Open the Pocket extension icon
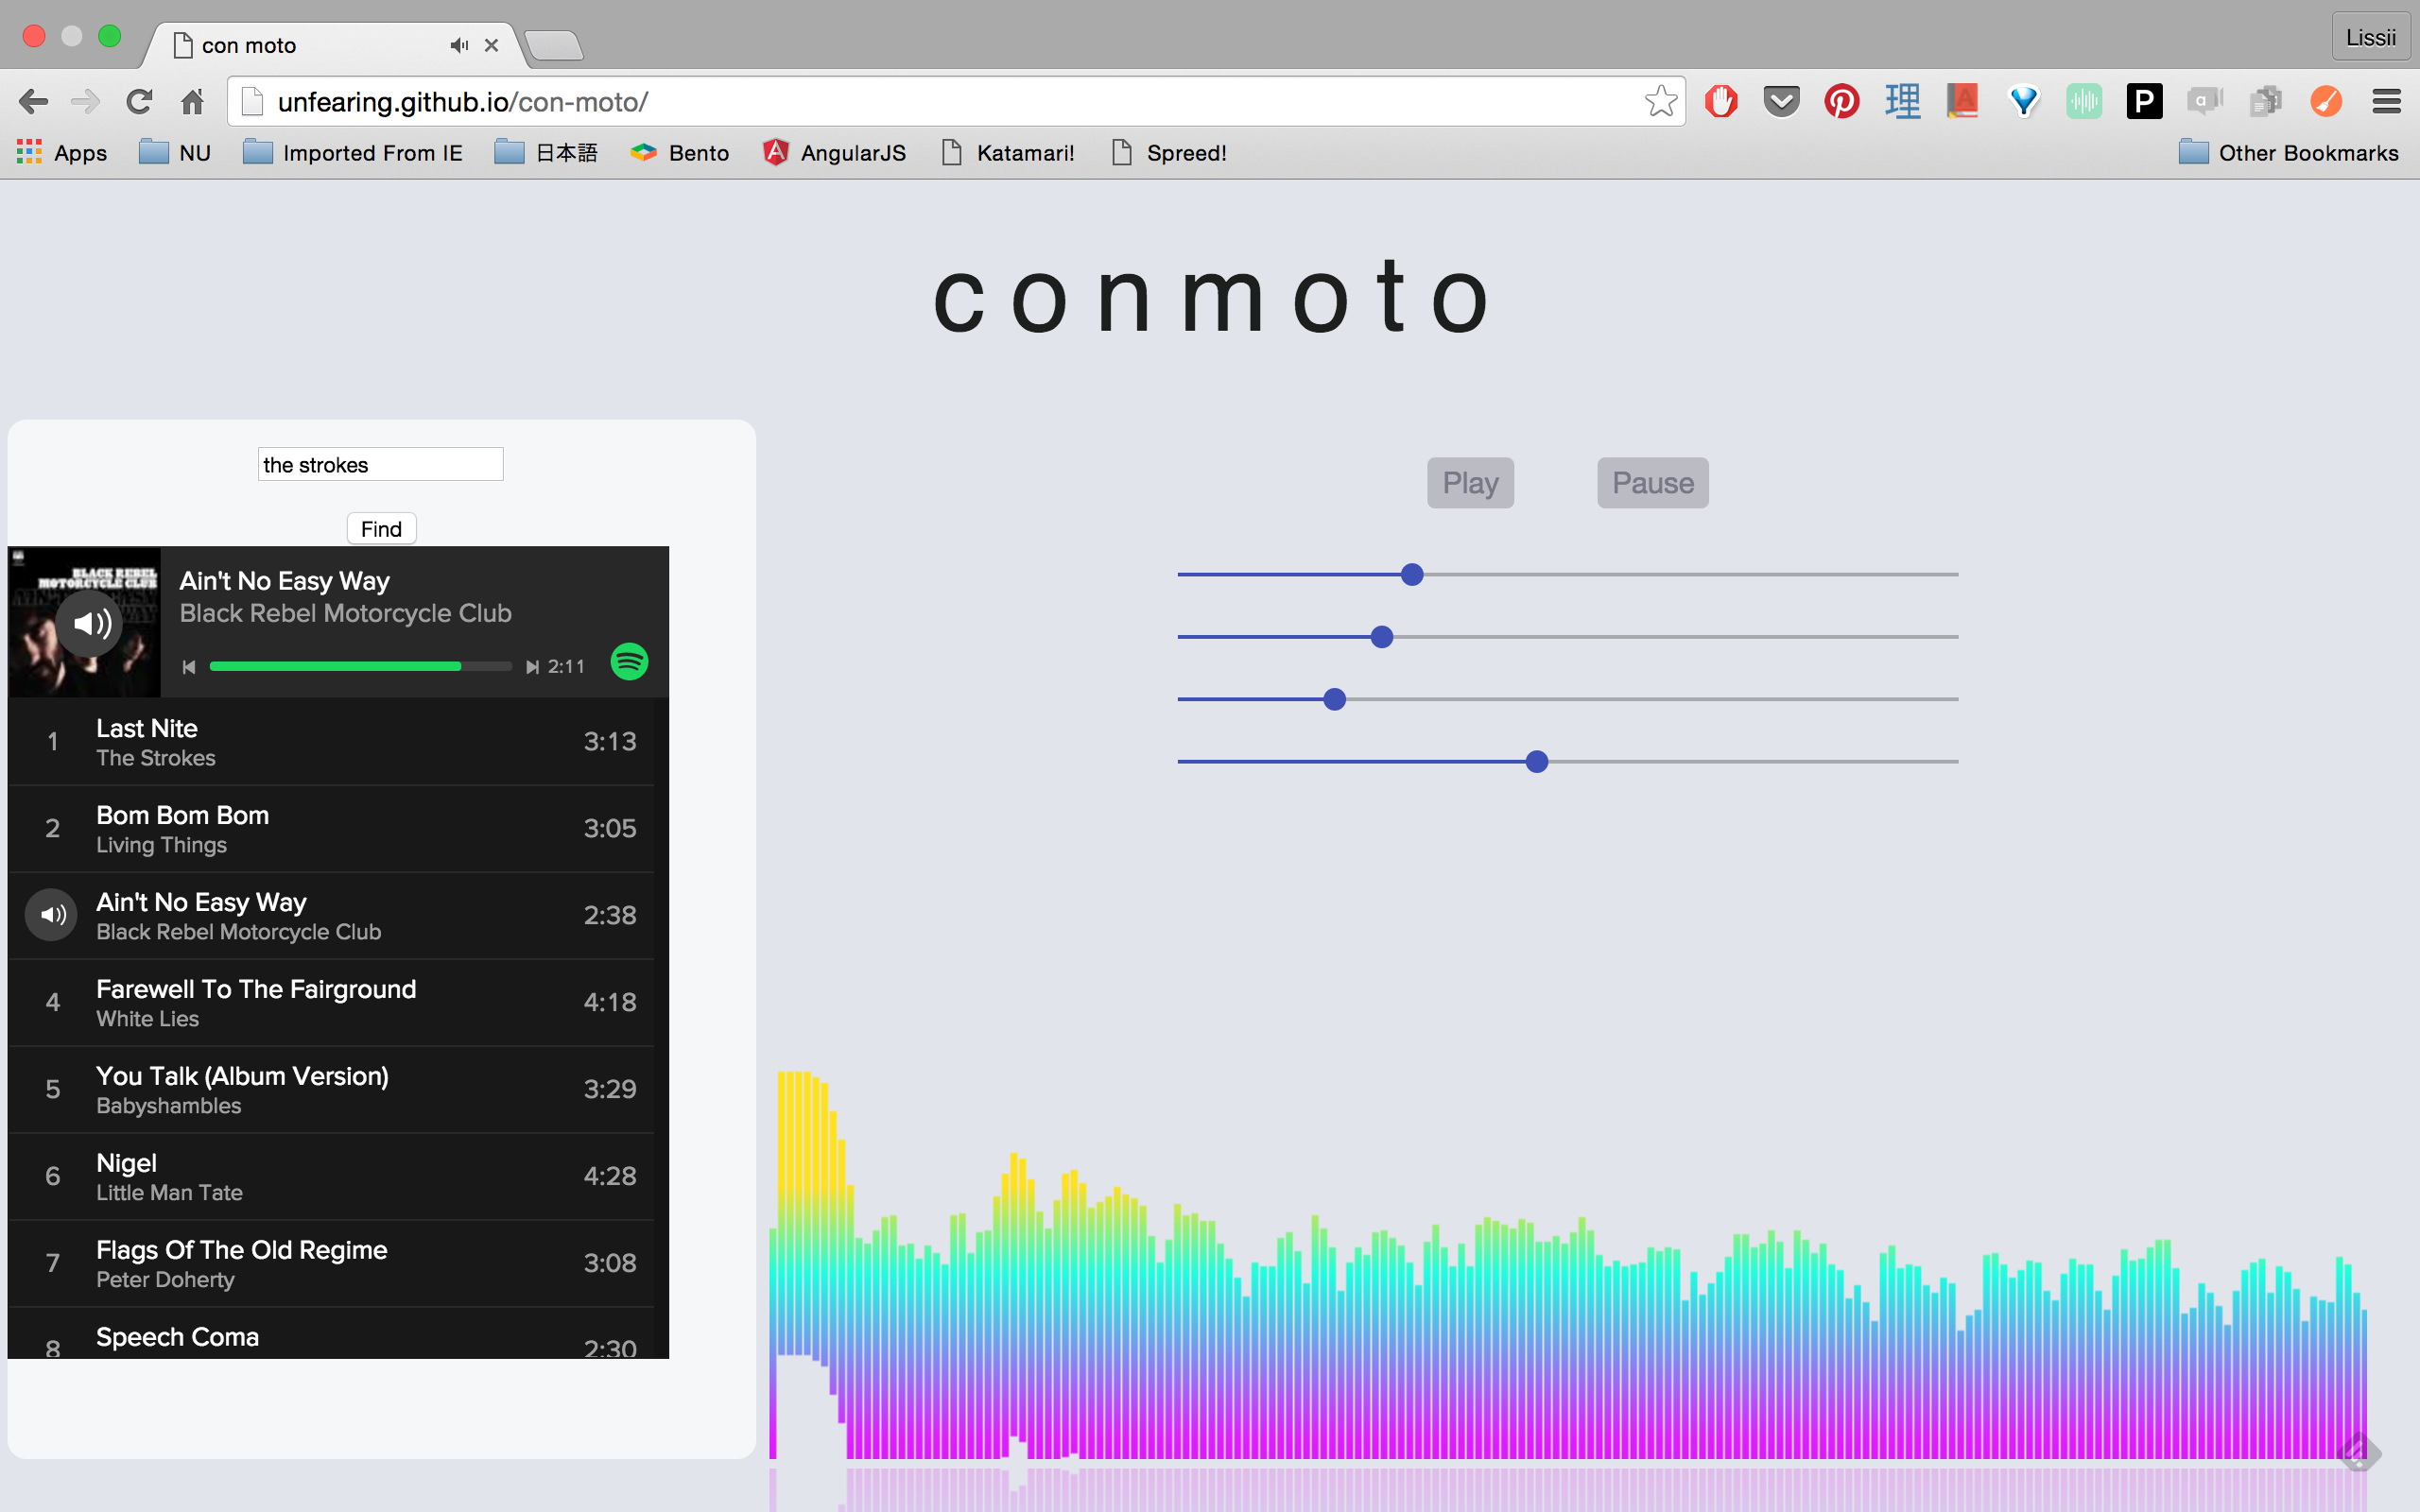The height and width of the screenshot is (1512, 2420). pyautogui.click(x=1781, y=101)
